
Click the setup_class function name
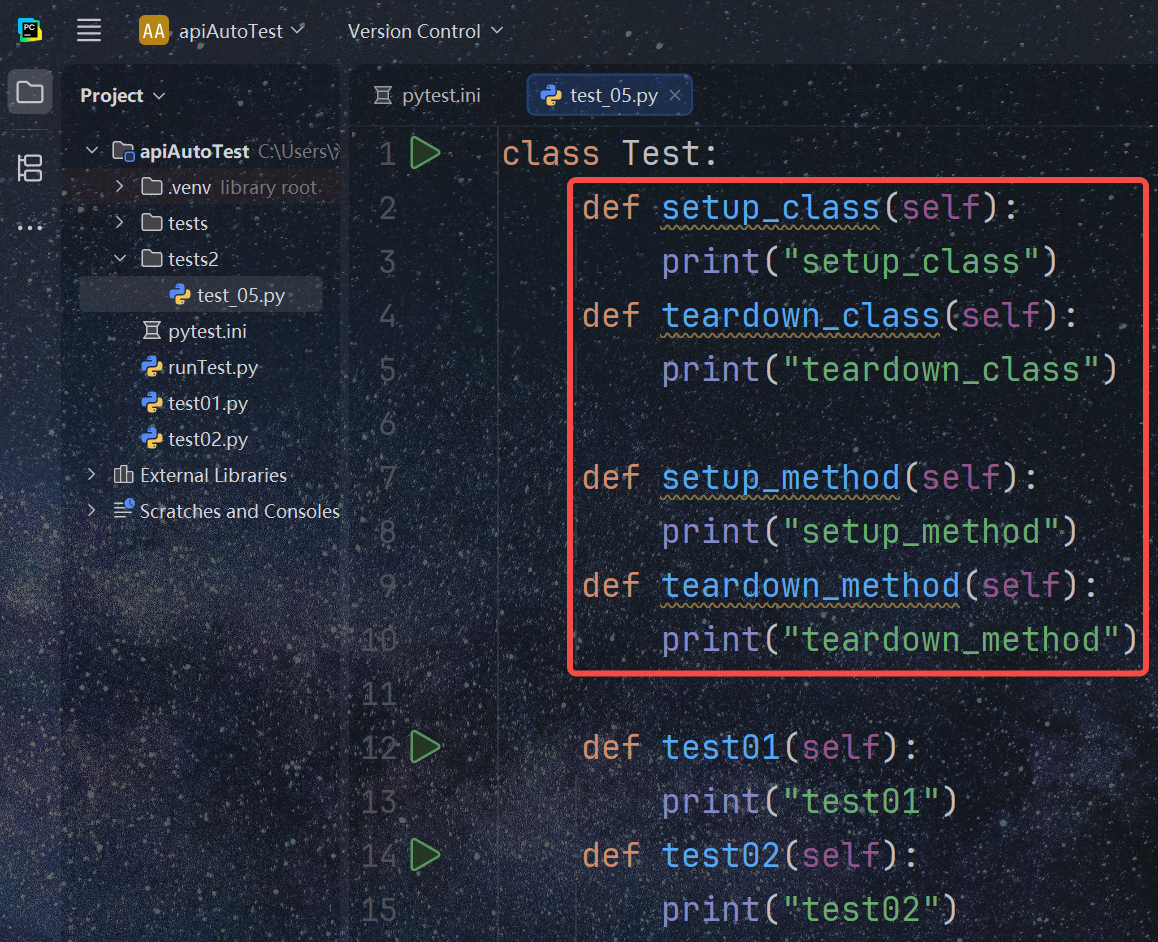[770, 208]
